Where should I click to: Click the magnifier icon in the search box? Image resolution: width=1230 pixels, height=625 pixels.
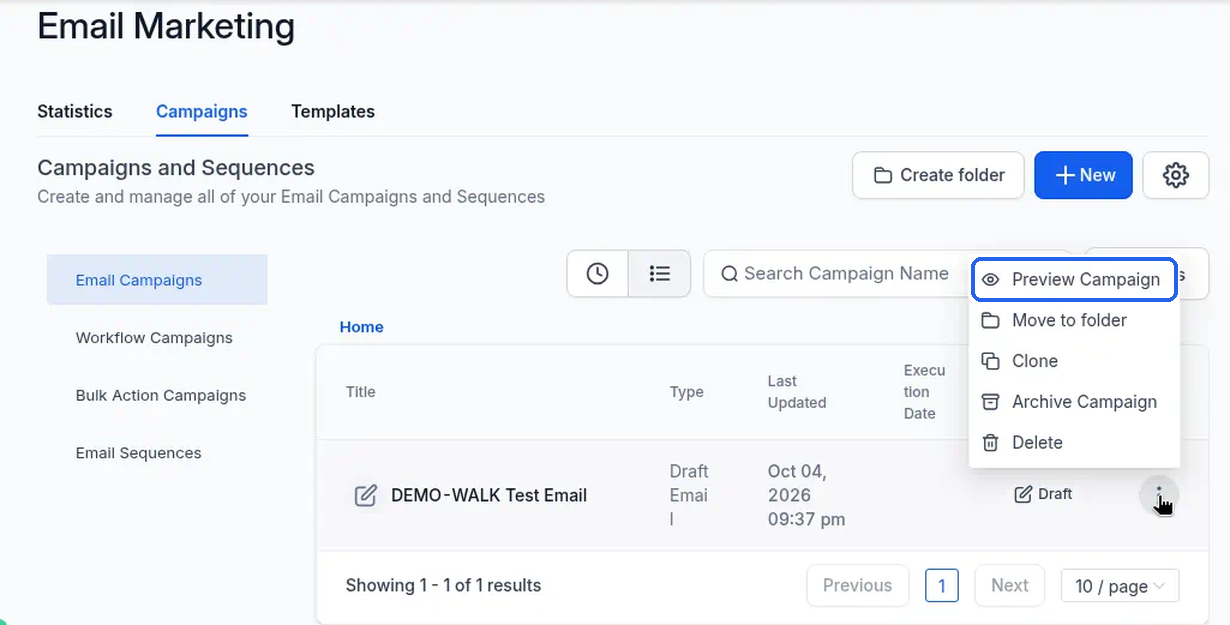(x=729, y=274)
